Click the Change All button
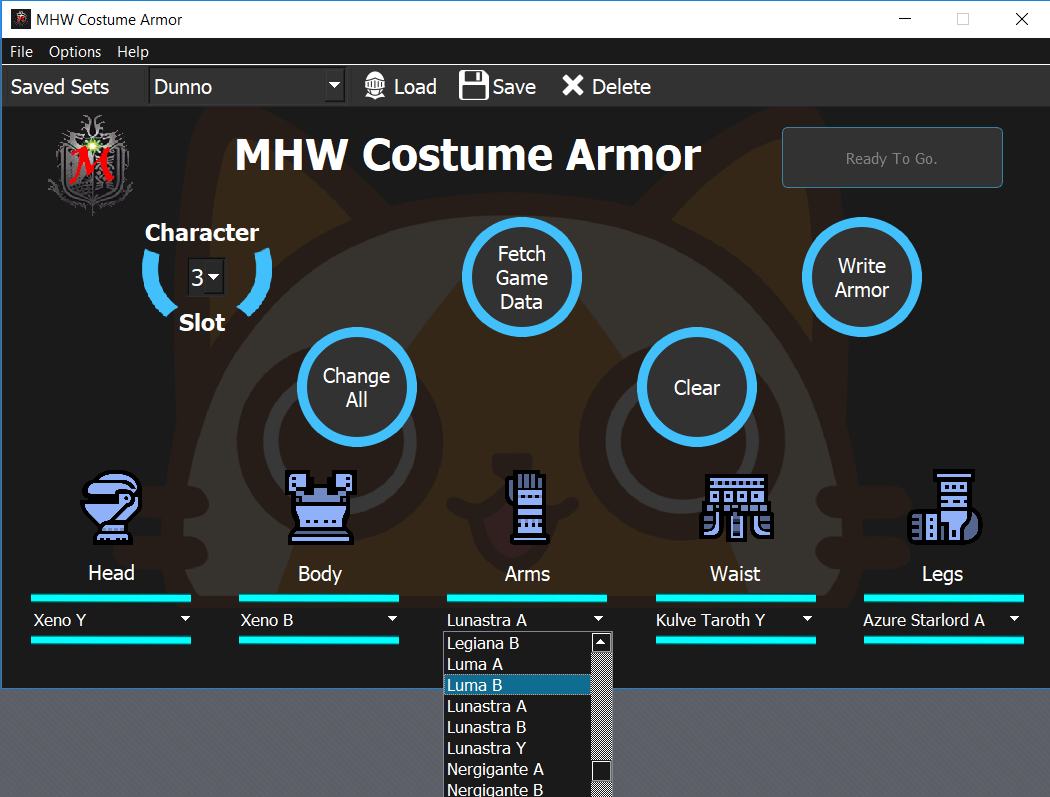 pos(357,387)
